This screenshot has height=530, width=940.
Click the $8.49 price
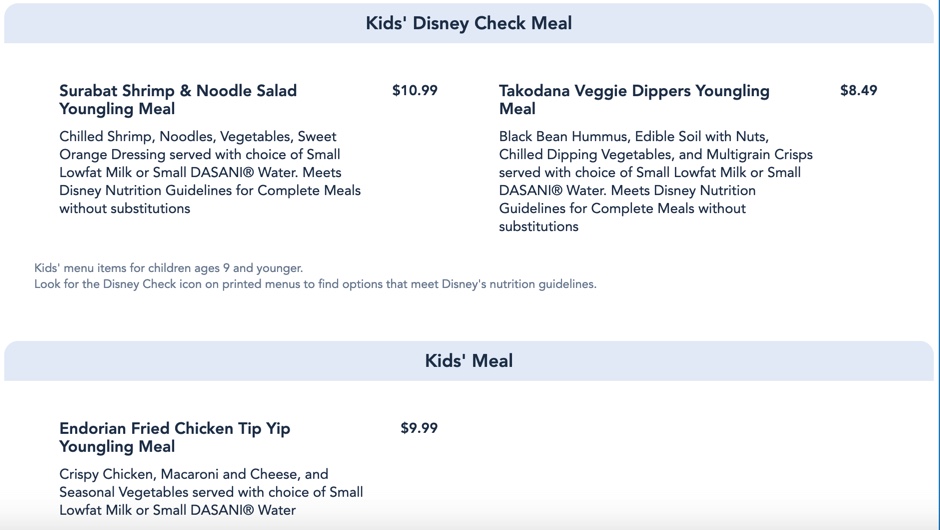coord(858,91)
